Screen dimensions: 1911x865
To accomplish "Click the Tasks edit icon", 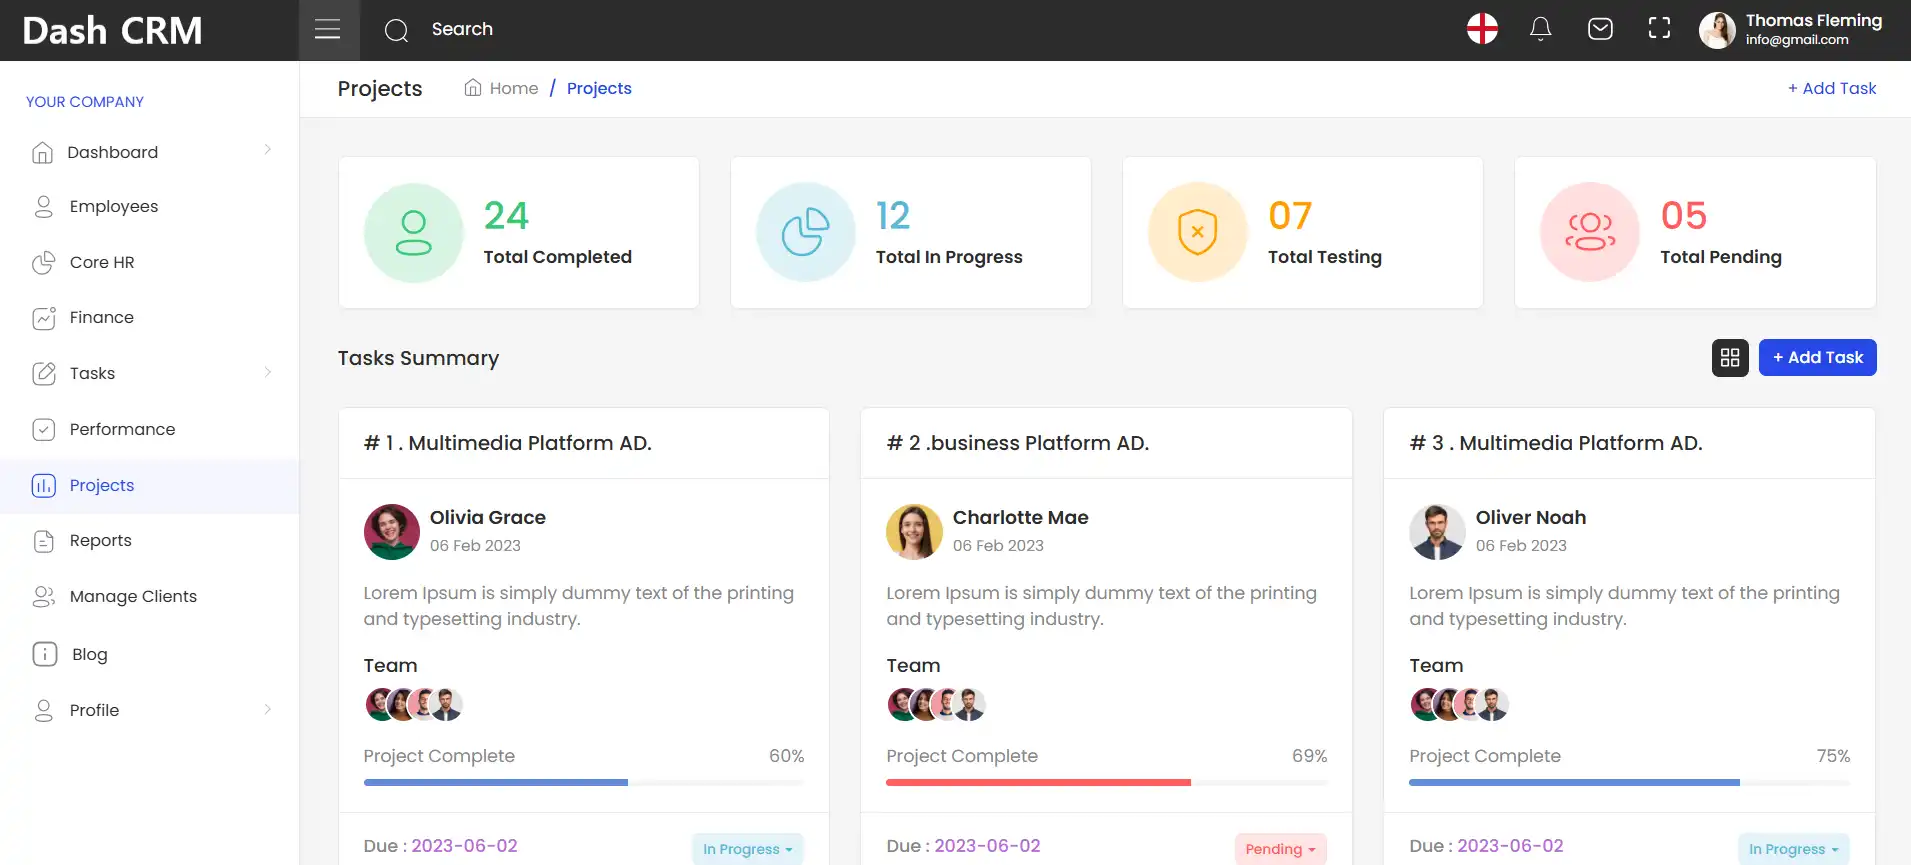I will 43,374.
